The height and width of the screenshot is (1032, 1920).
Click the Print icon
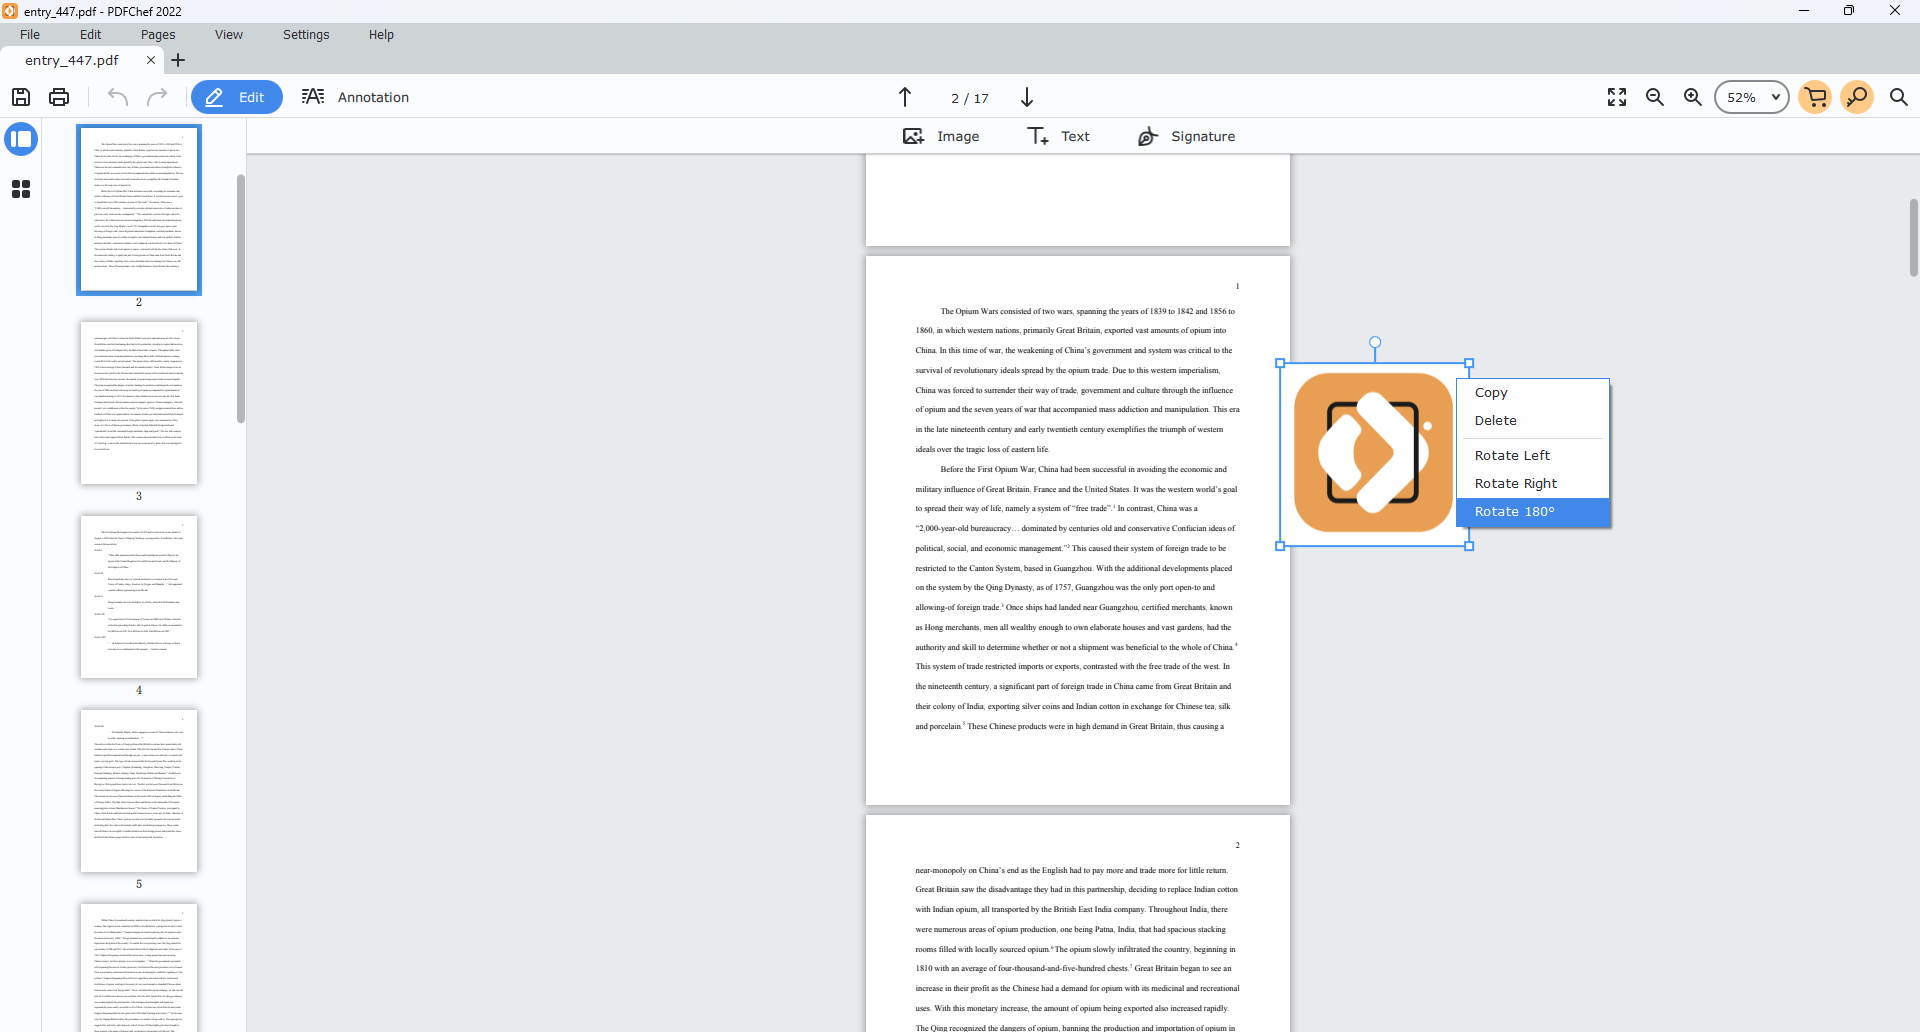59,97
